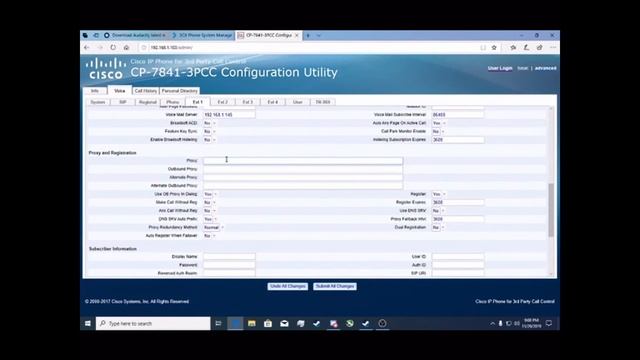Show hidden system tray icons

pos(493,323)
